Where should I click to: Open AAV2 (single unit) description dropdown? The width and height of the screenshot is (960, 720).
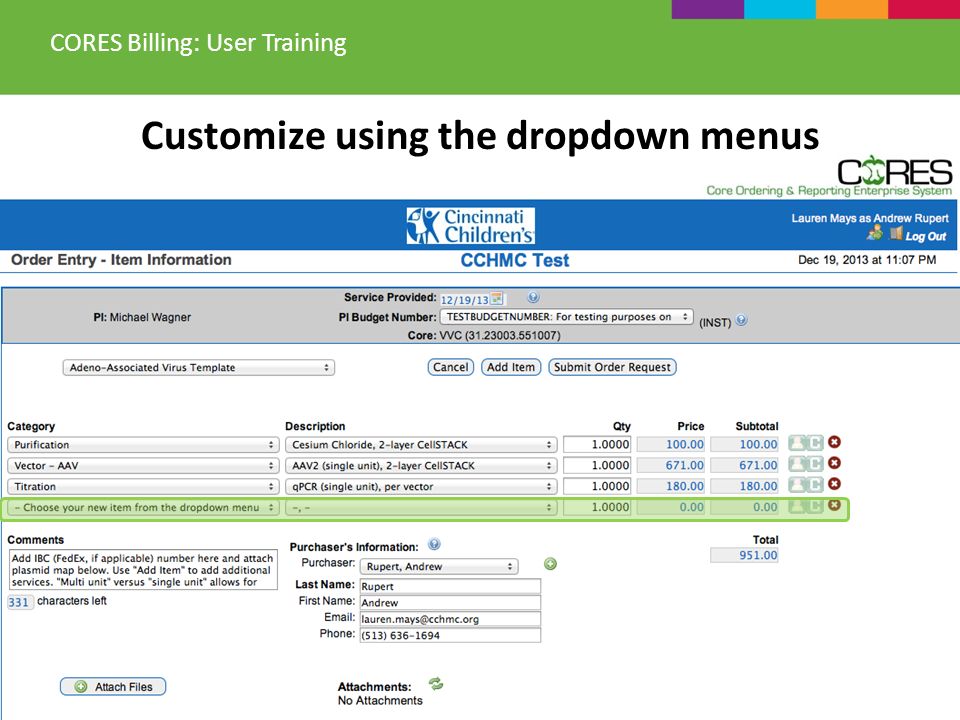[421, 466]
